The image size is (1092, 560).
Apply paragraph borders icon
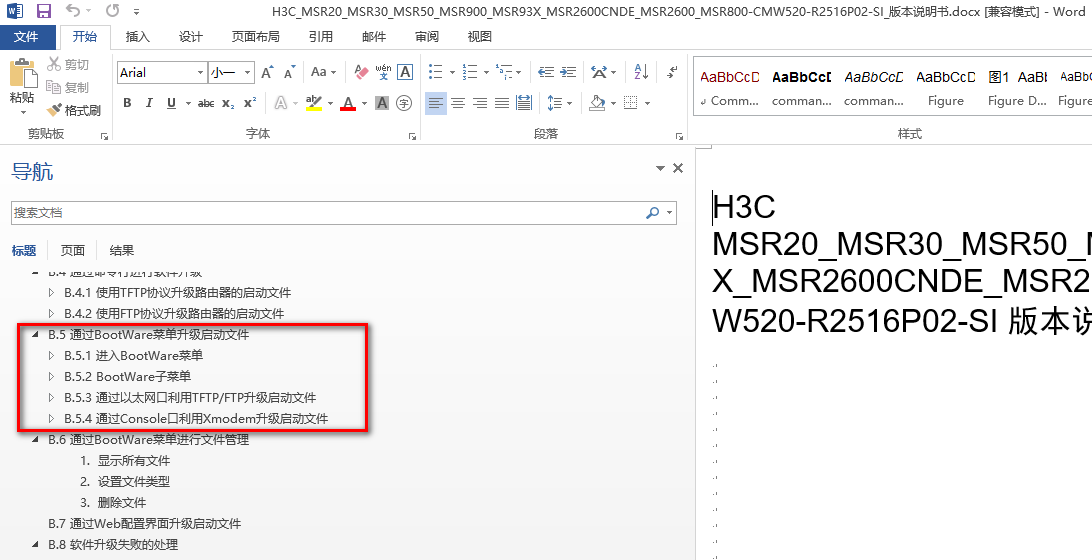[630, 103]
